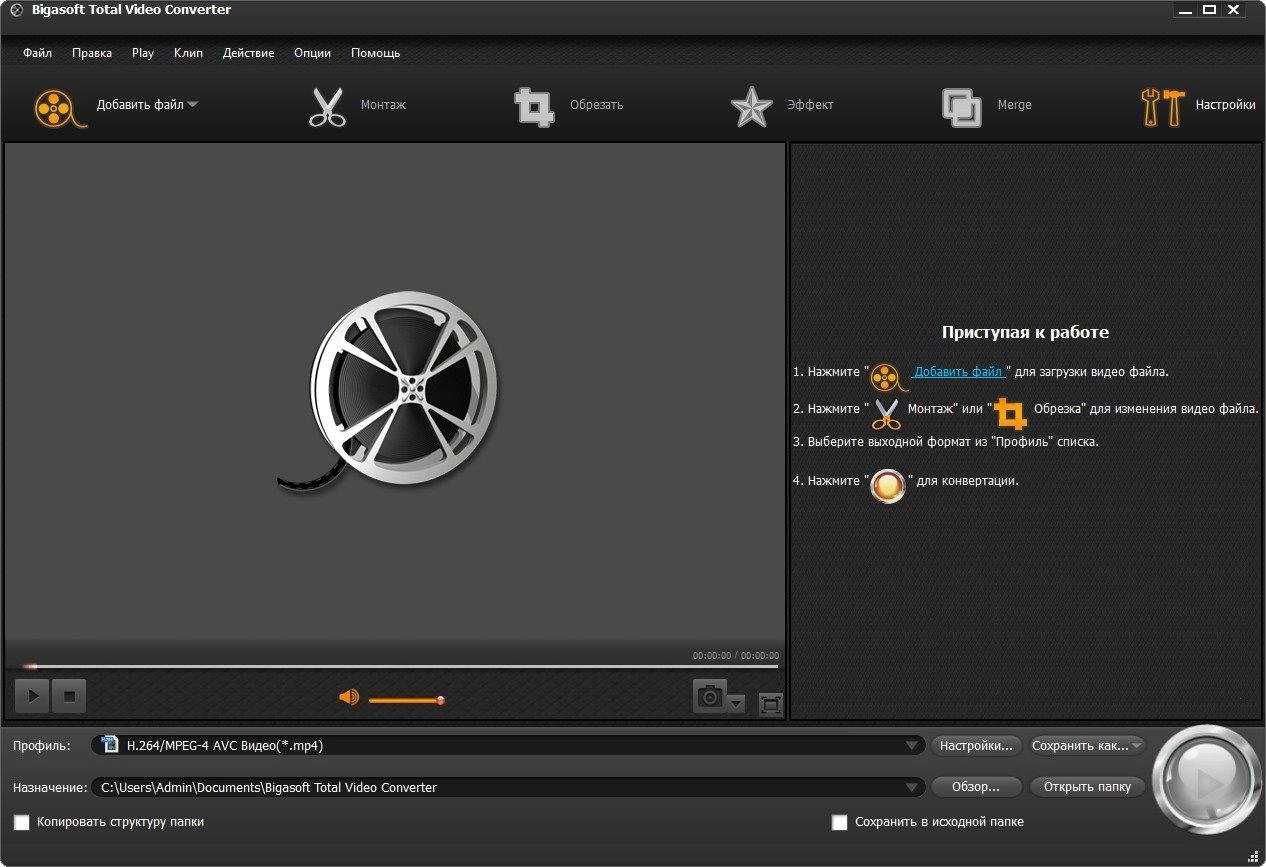This screenshot has height=867, width=1266.
Task: Click the scissors icon in step 2
Action: (886, 413)
